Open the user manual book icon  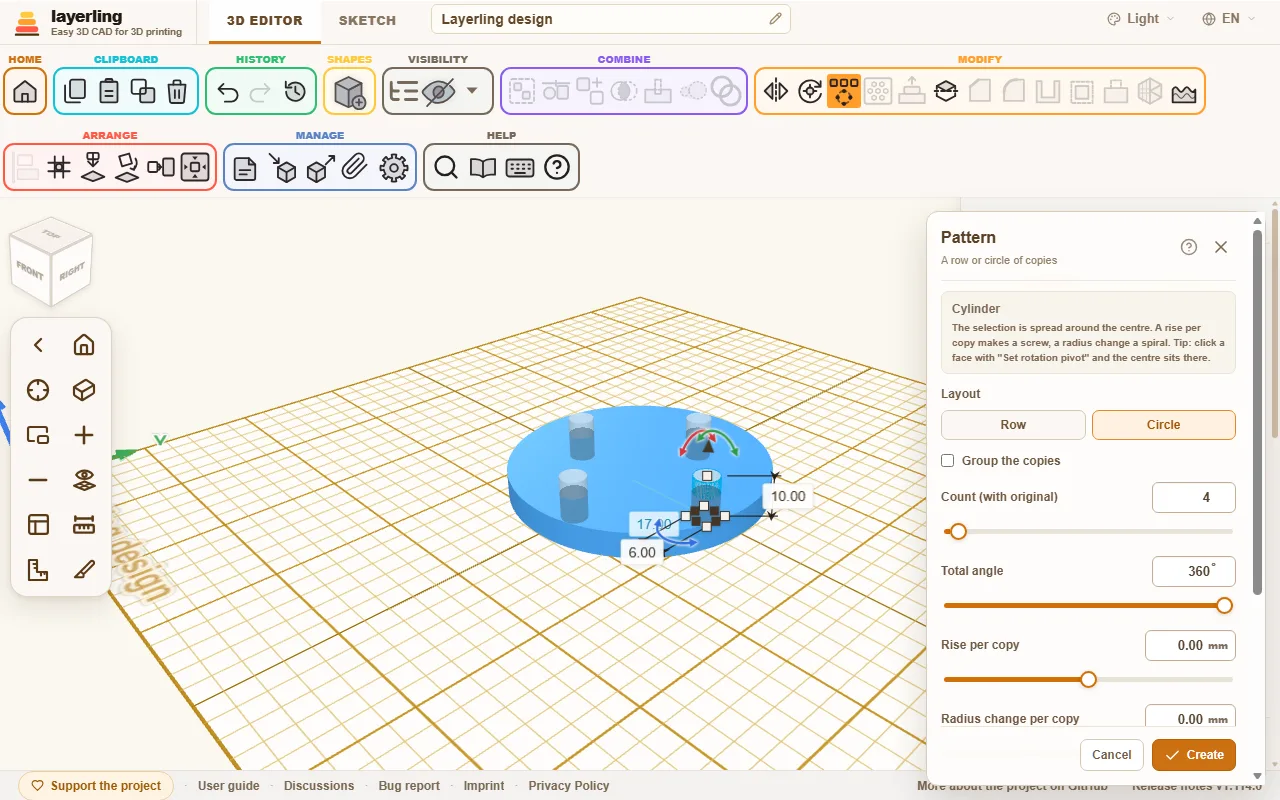[x=483, y=168]
